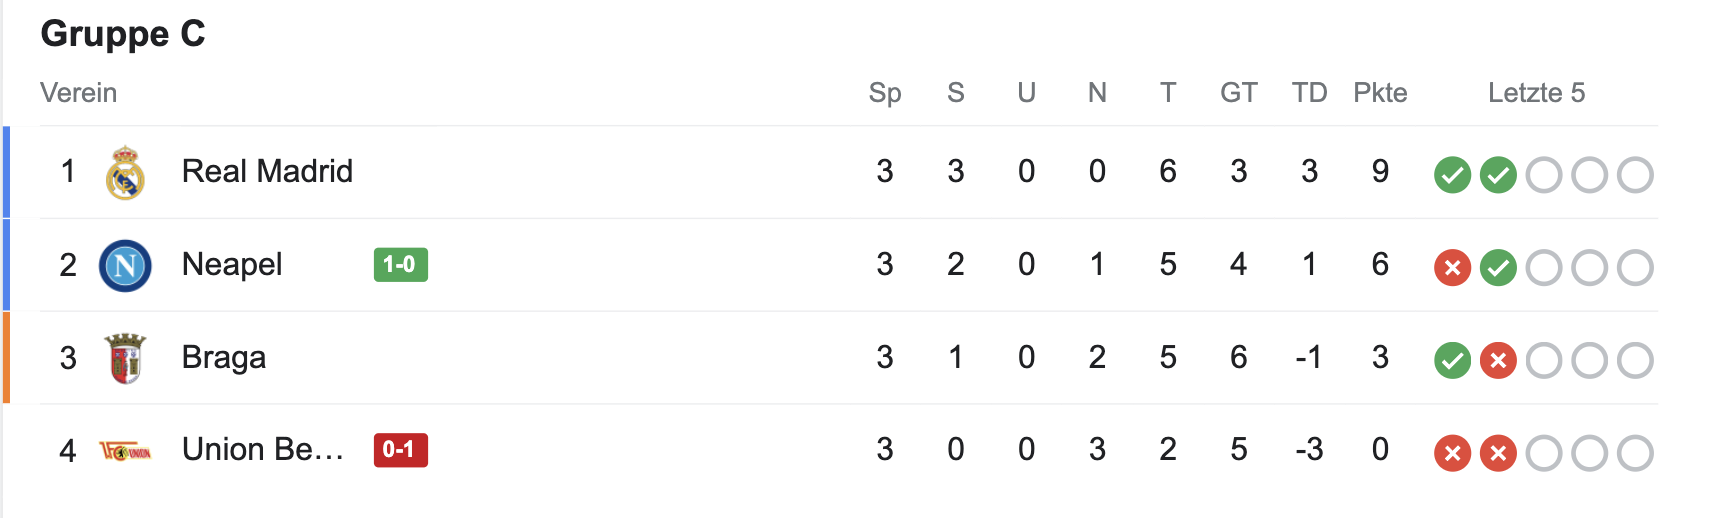Click the red 0-1 live score badge
The width and height of the screenshot is (1720, 518).
400,450
